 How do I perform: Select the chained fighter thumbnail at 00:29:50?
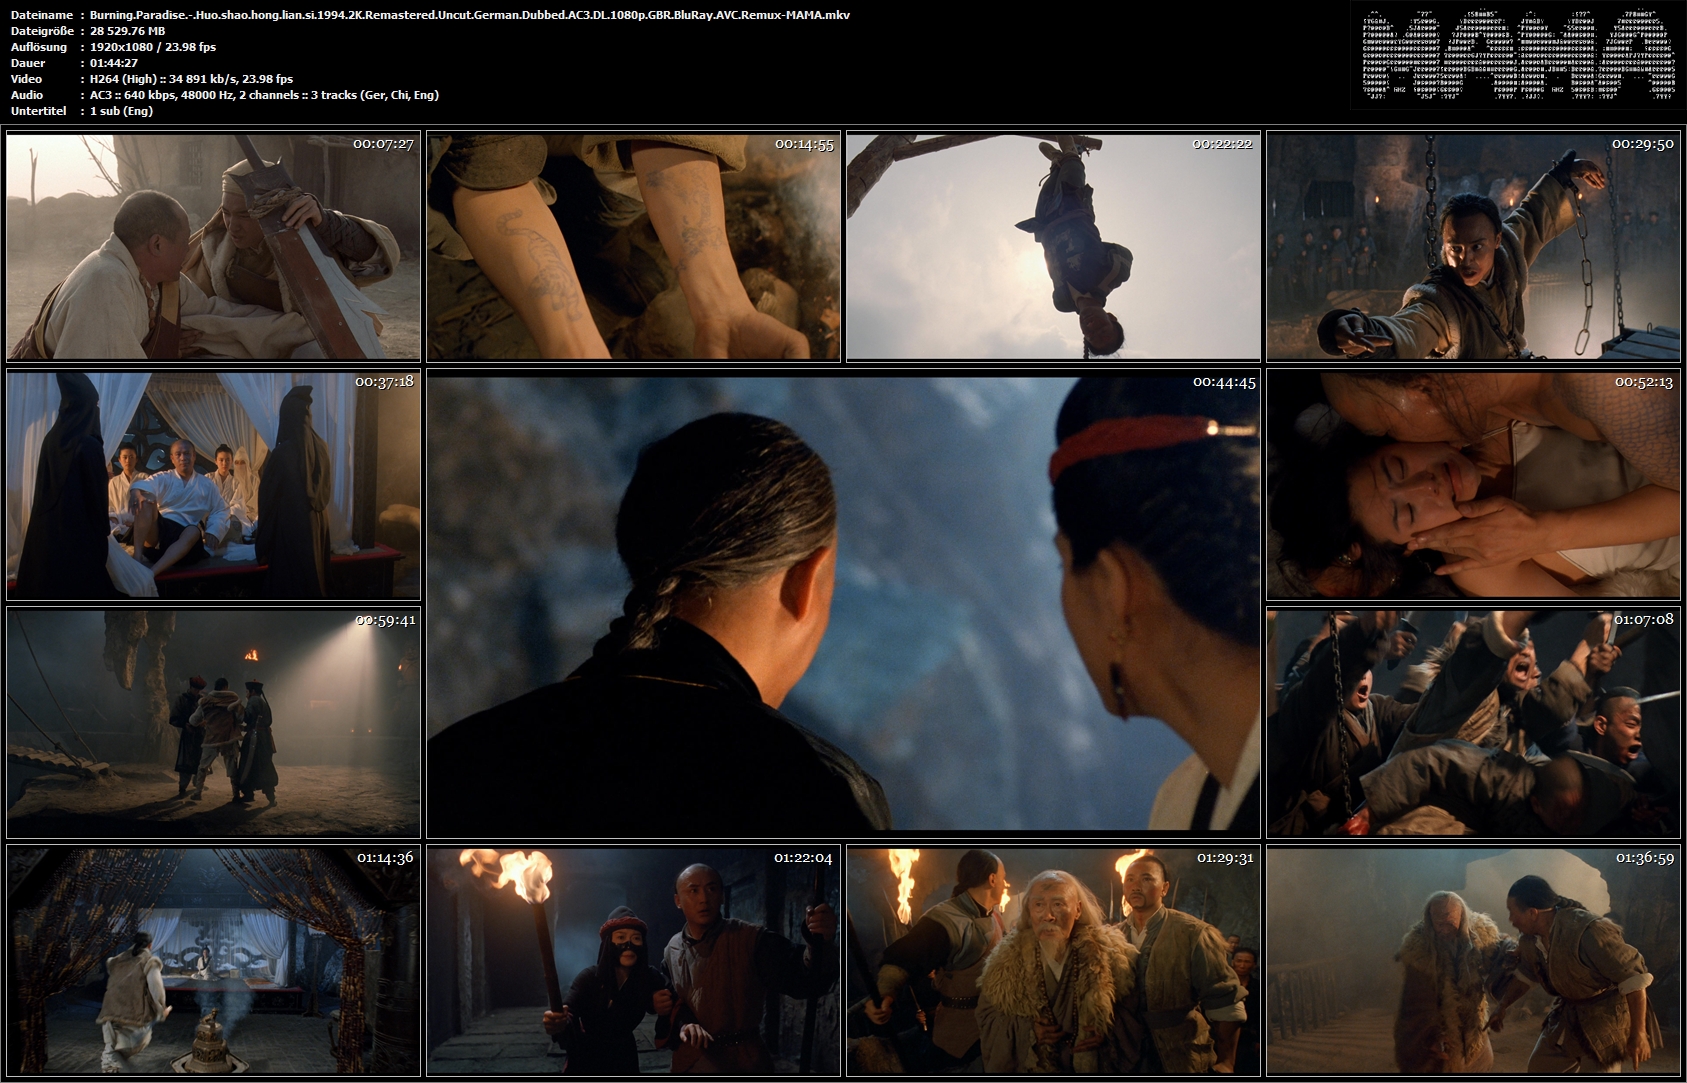(1473, 247)
